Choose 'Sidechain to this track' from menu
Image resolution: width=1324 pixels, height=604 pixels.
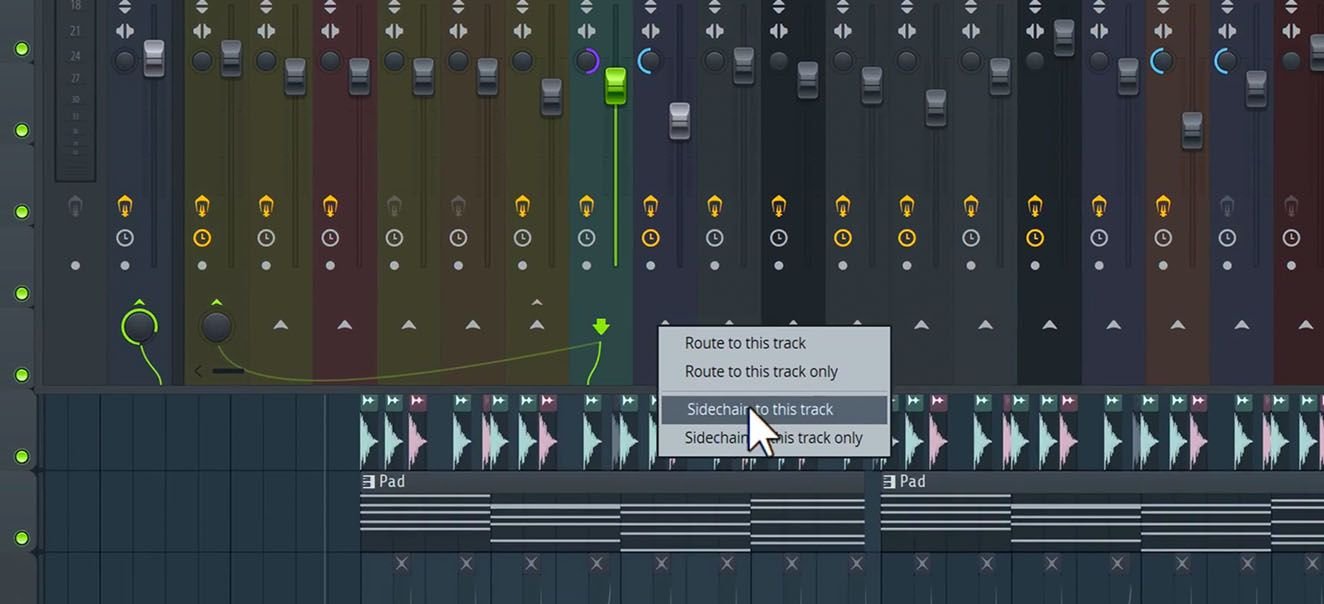(x=759, y=409)
